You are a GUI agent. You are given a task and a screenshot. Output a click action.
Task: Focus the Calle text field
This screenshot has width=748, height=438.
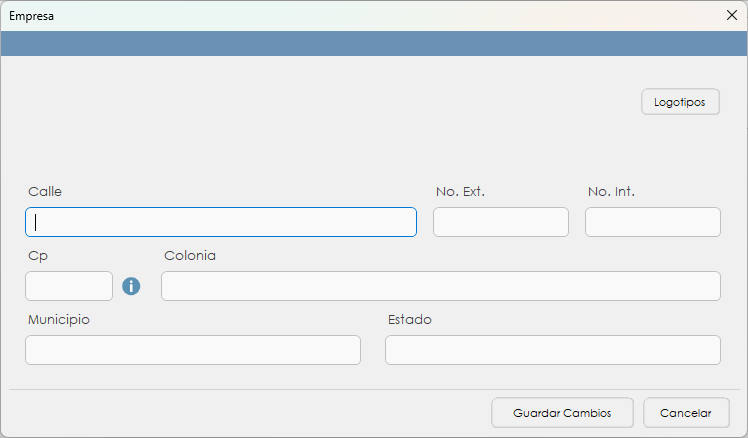click(221, 222)
